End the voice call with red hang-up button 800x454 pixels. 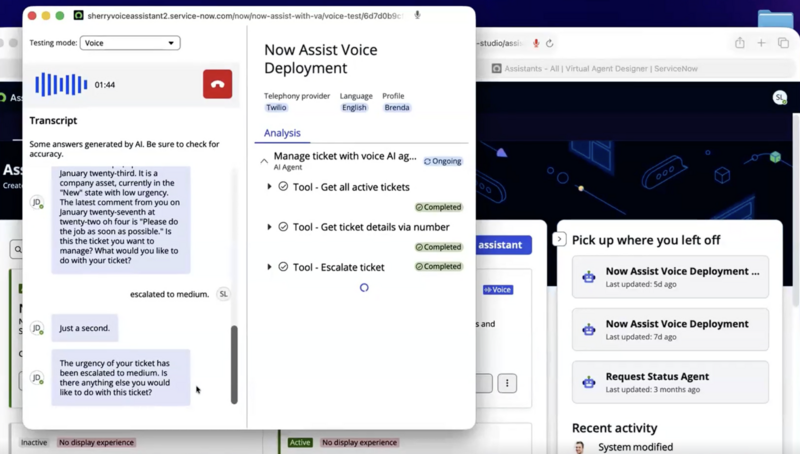click(217, 84)
